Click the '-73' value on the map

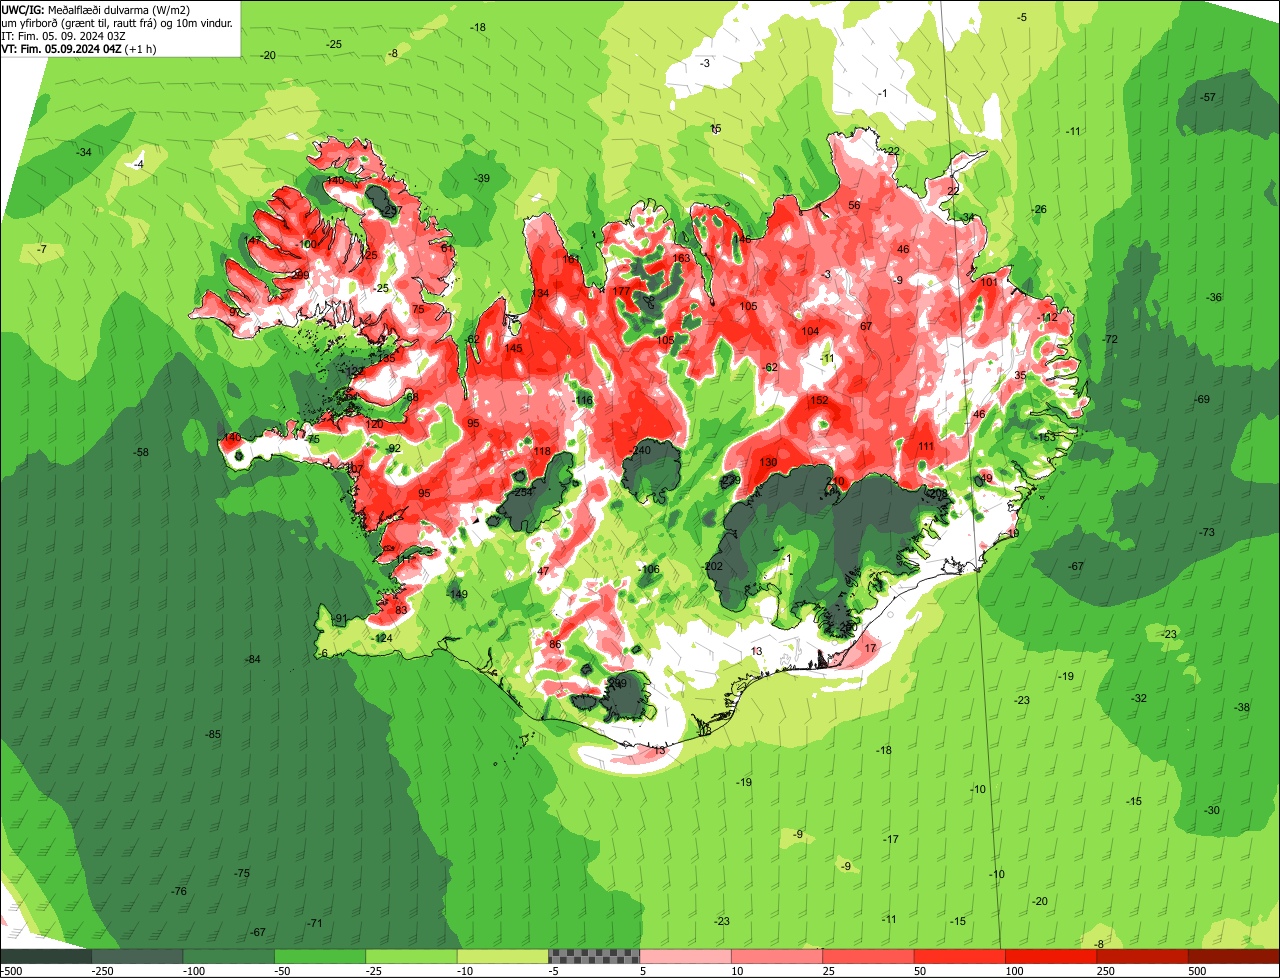coord(1207,532)
